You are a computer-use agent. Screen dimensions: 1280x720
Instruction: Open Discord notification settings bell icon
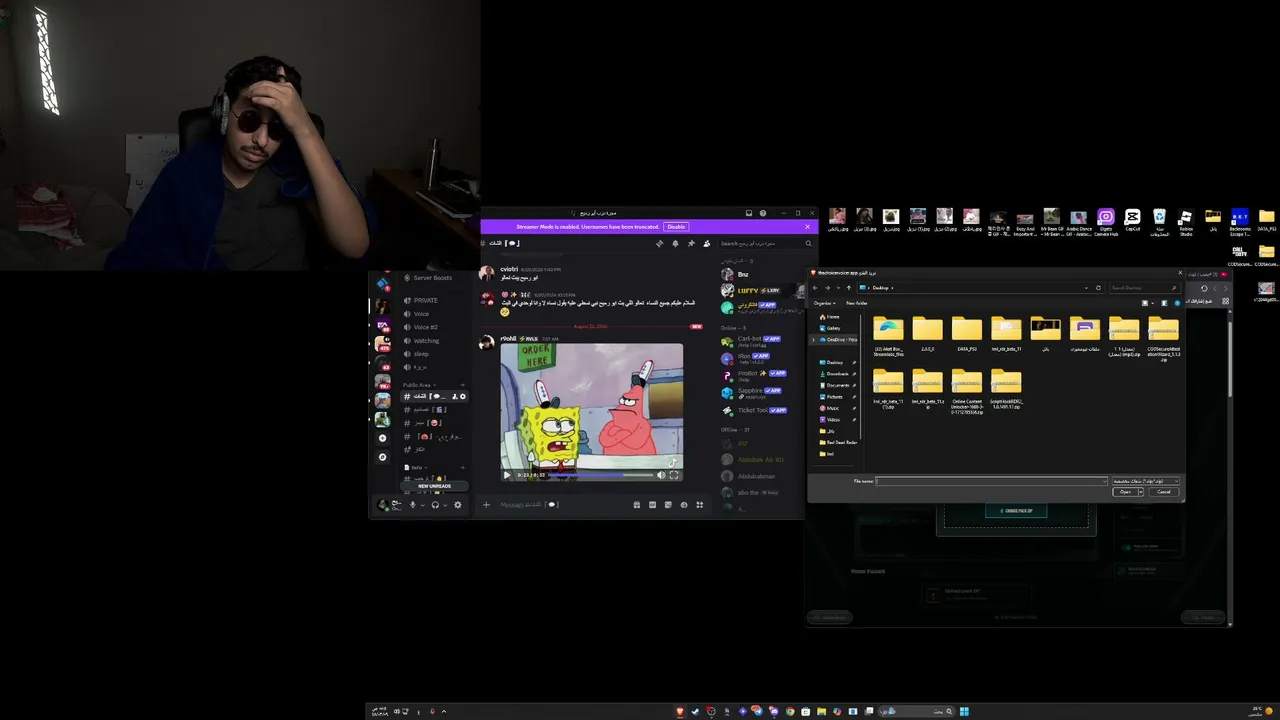coord(675,243)
